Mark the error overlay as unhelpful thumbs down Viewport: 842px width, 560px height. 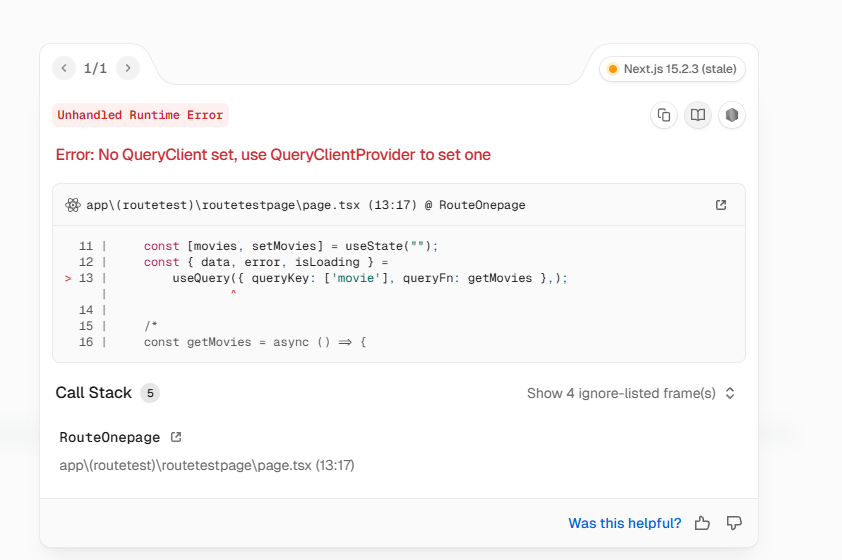tap(734, 523)
